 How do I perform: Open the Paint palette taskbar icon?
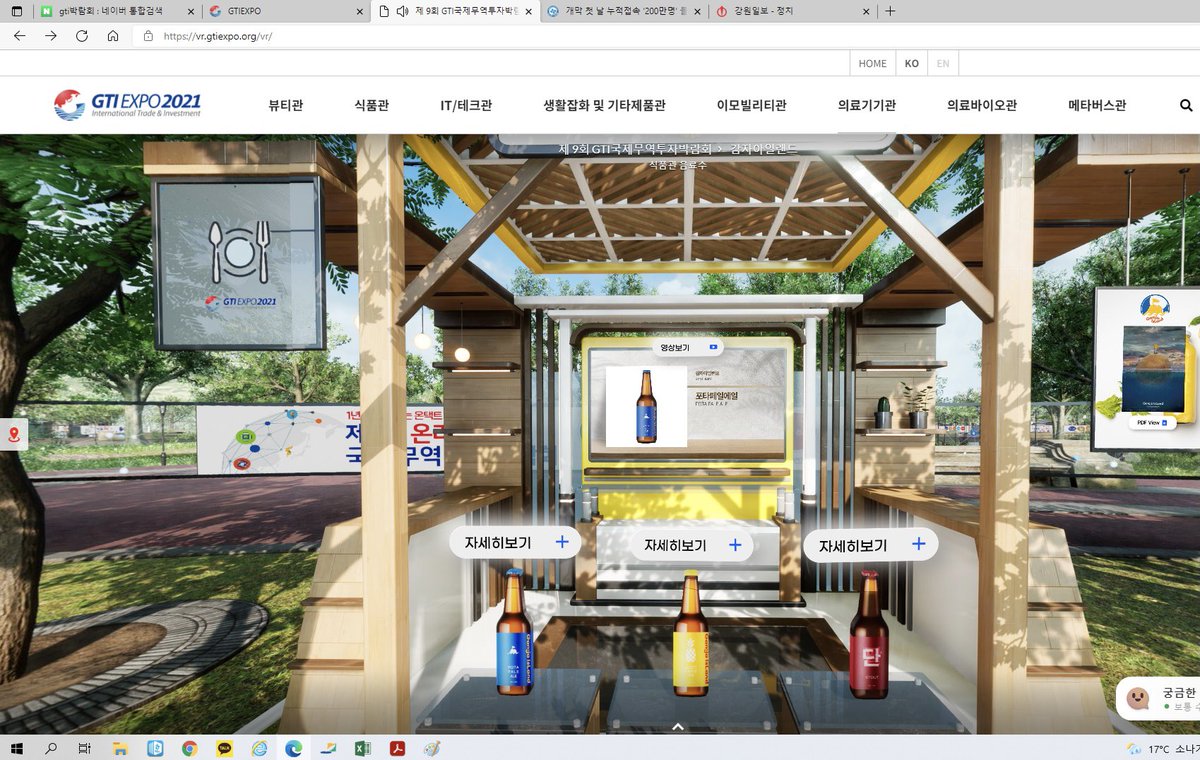pos(431,748)
